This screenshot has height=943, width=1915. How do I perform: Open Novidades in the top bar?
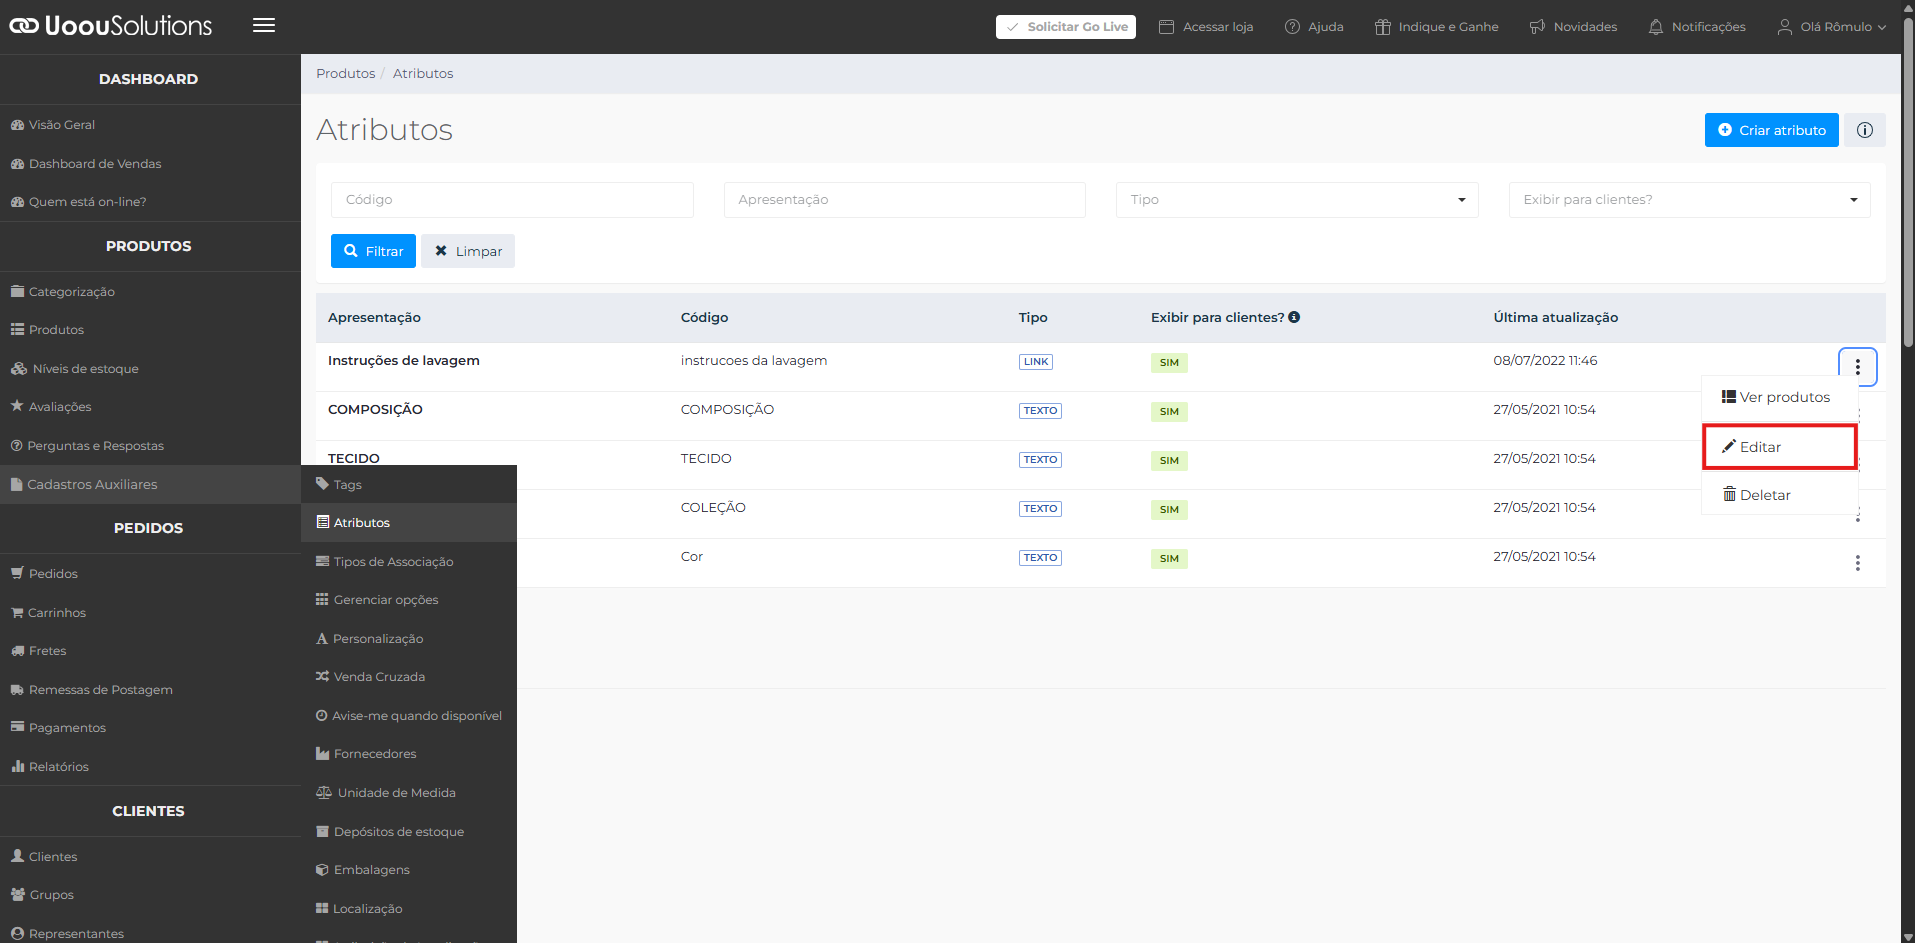(1573, 27)
